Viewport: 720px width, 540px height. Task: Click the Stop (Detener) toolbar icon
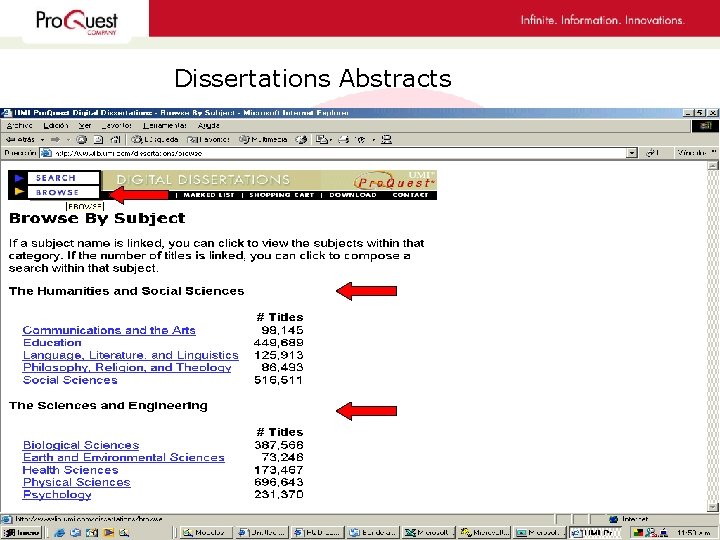point(81,140)
